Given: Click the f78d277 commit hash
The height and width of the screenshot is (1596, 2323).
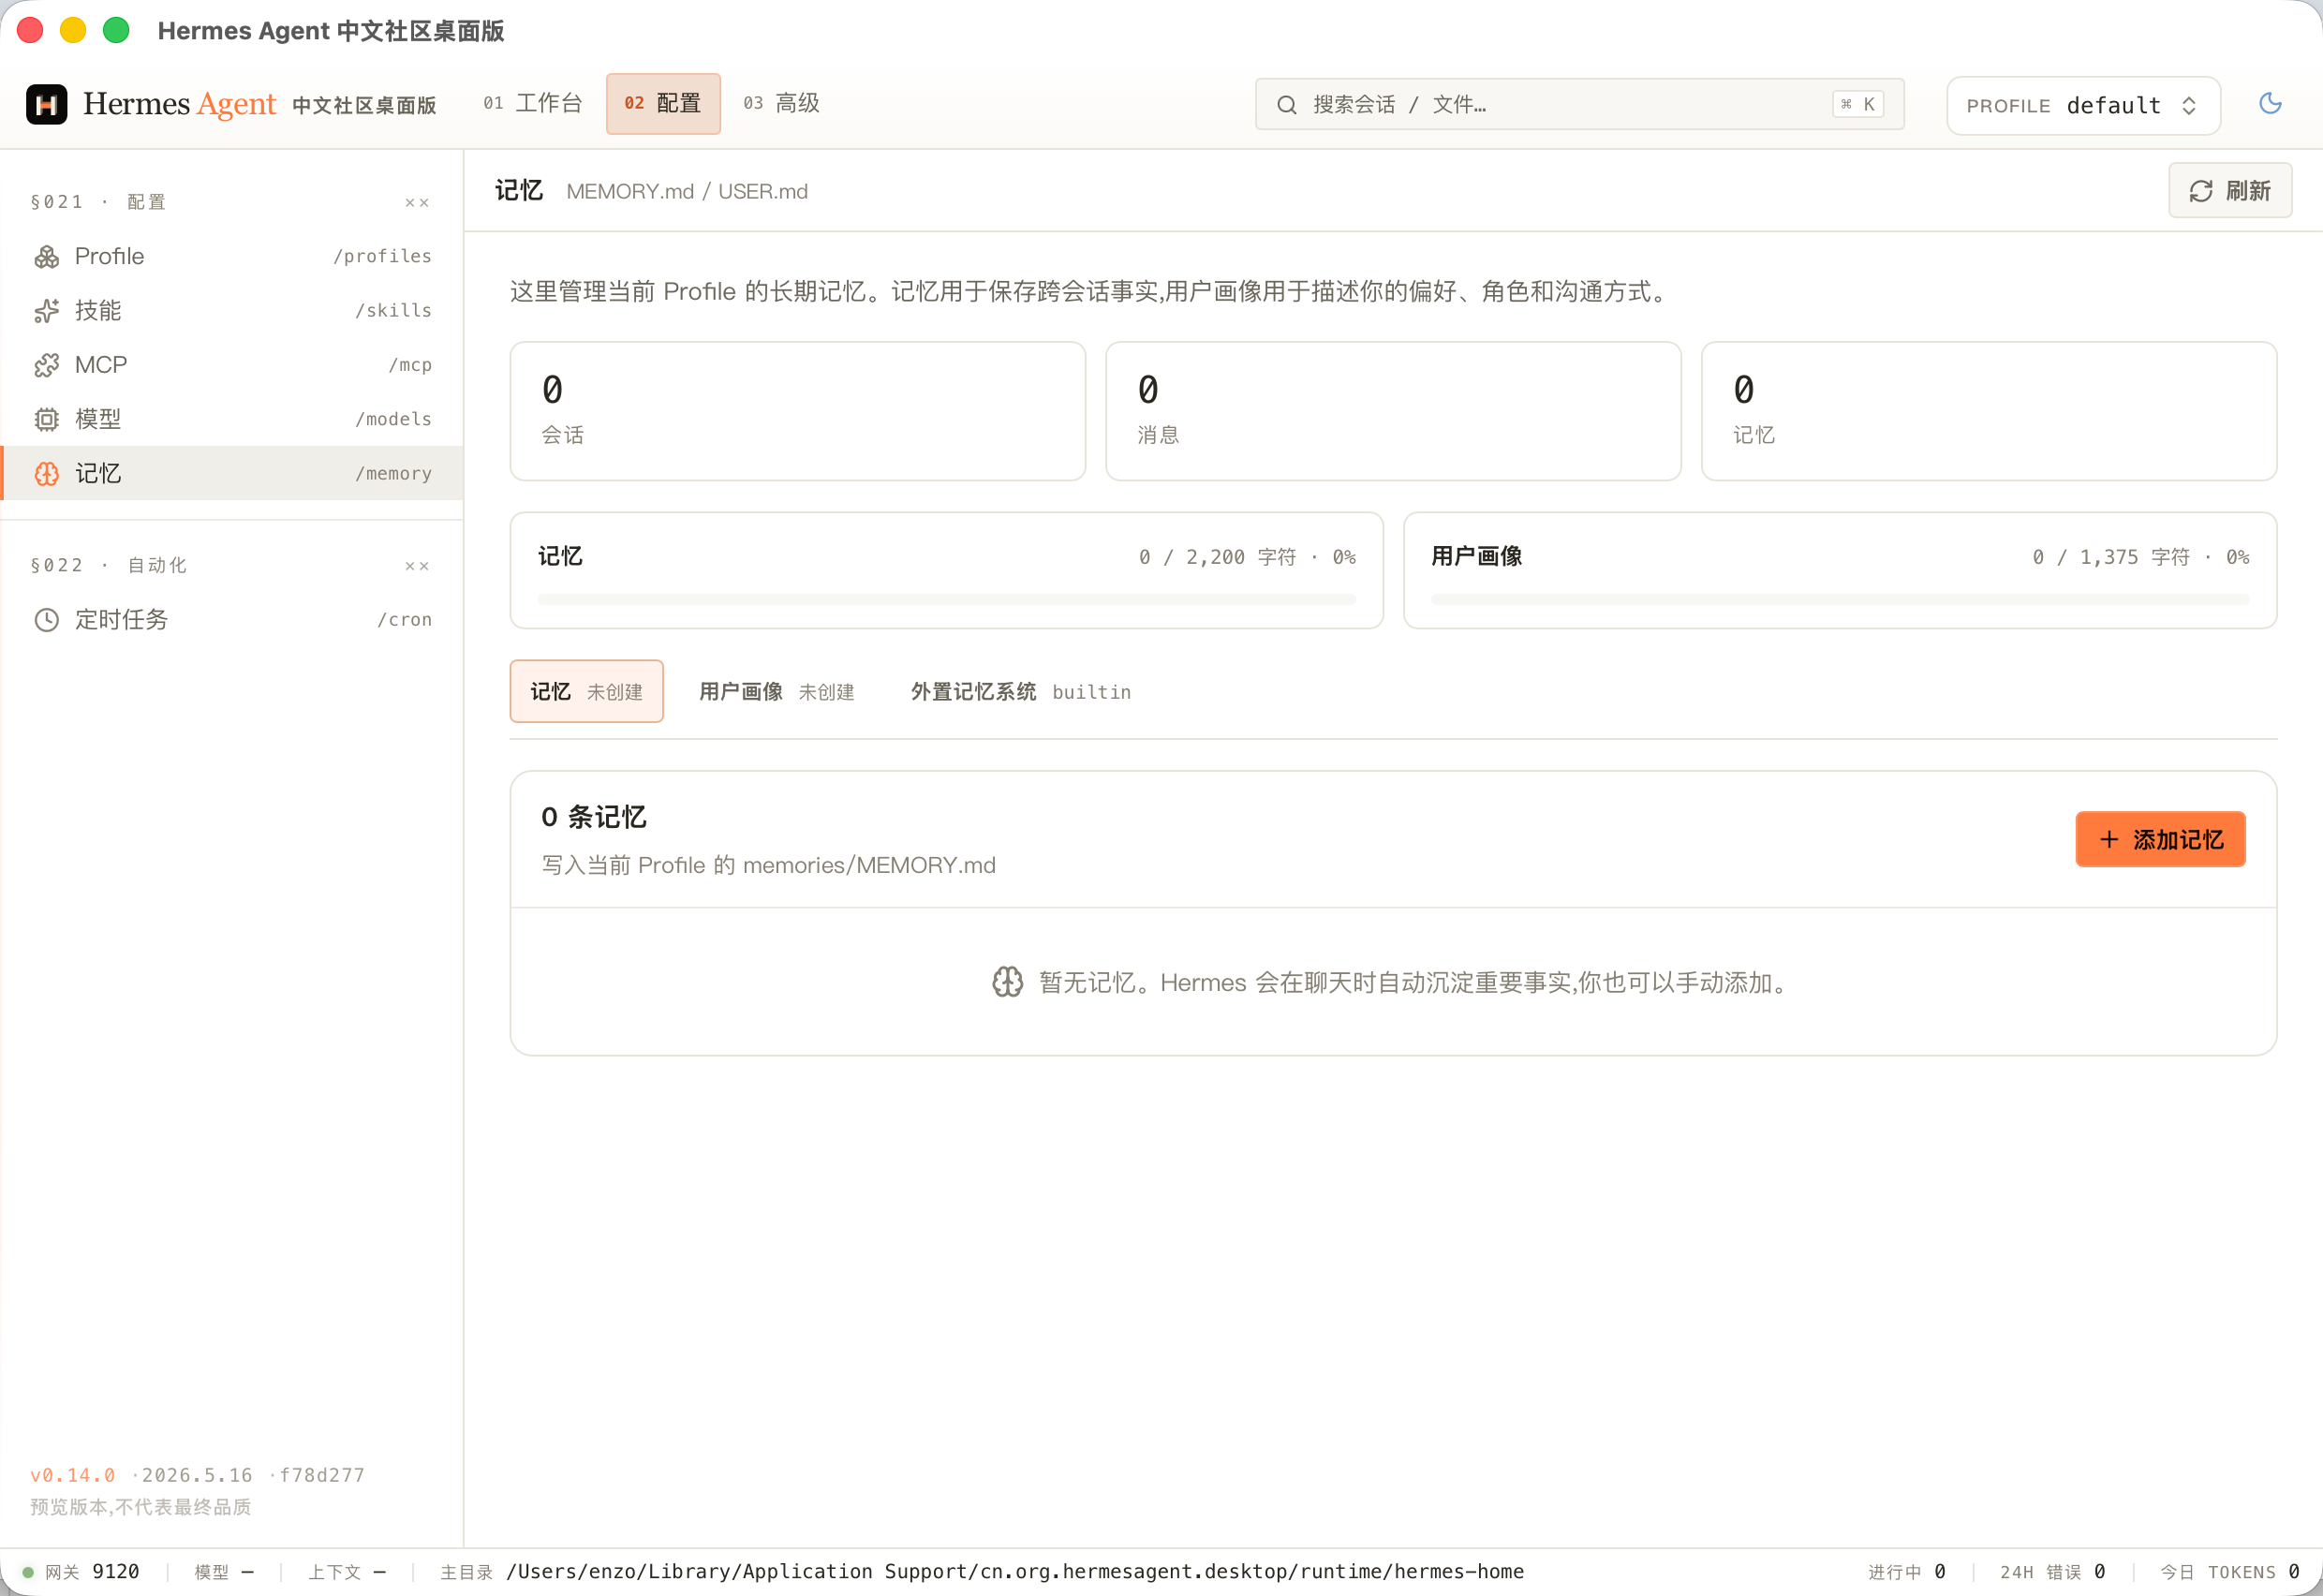Looking at the screenshot, I should 322,1476.
